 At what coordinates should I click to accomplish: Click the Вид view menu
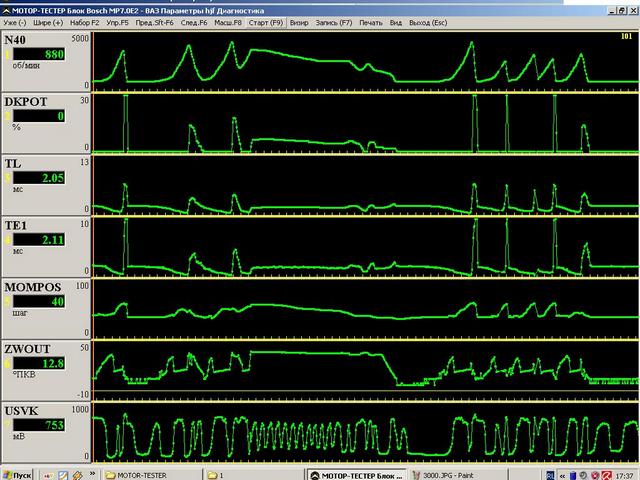pyautogui.click(x=397, y=21)
